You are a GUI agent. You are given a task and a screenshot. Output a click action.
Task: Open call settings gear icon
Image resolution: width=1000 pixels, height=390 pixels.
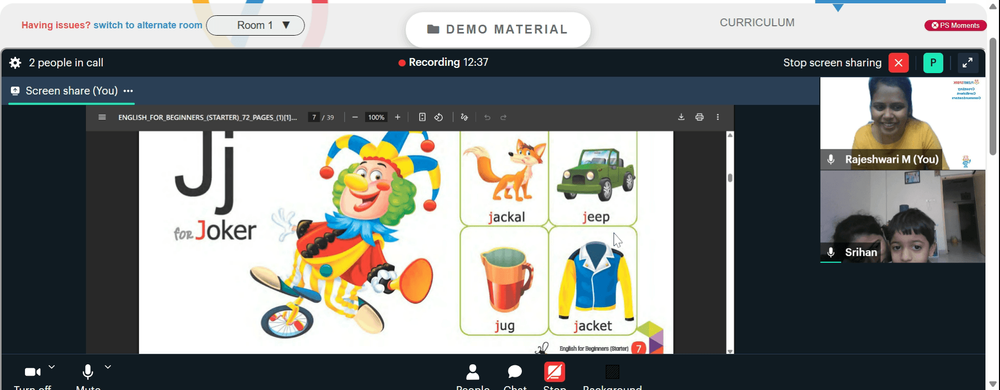click(x=15, y=62)
